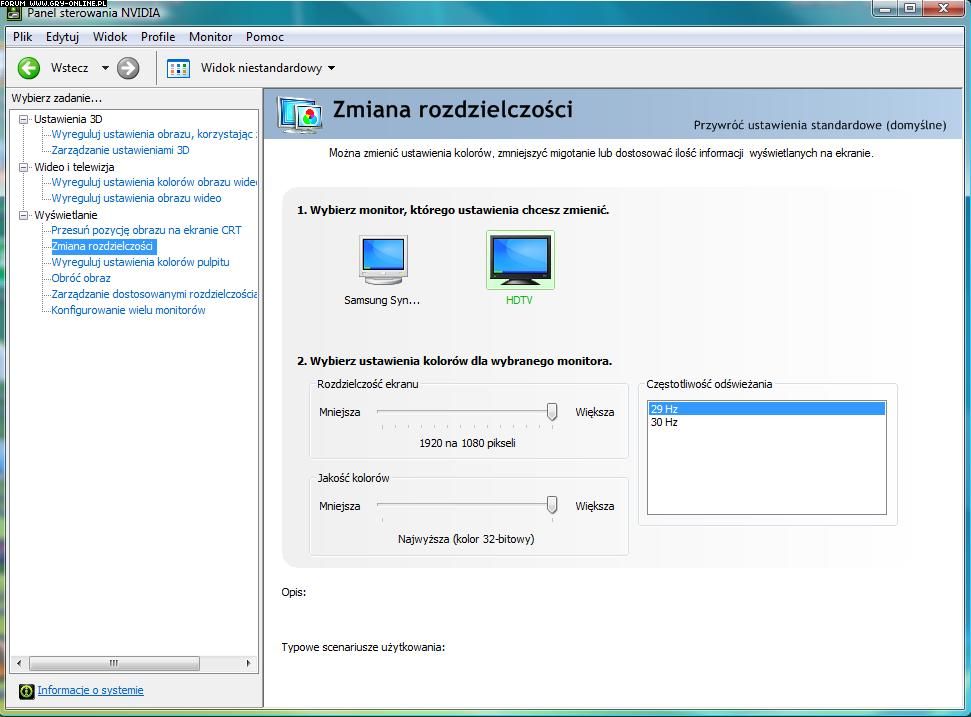
Task: Open the Profile menu
Action: pos(158,37)
